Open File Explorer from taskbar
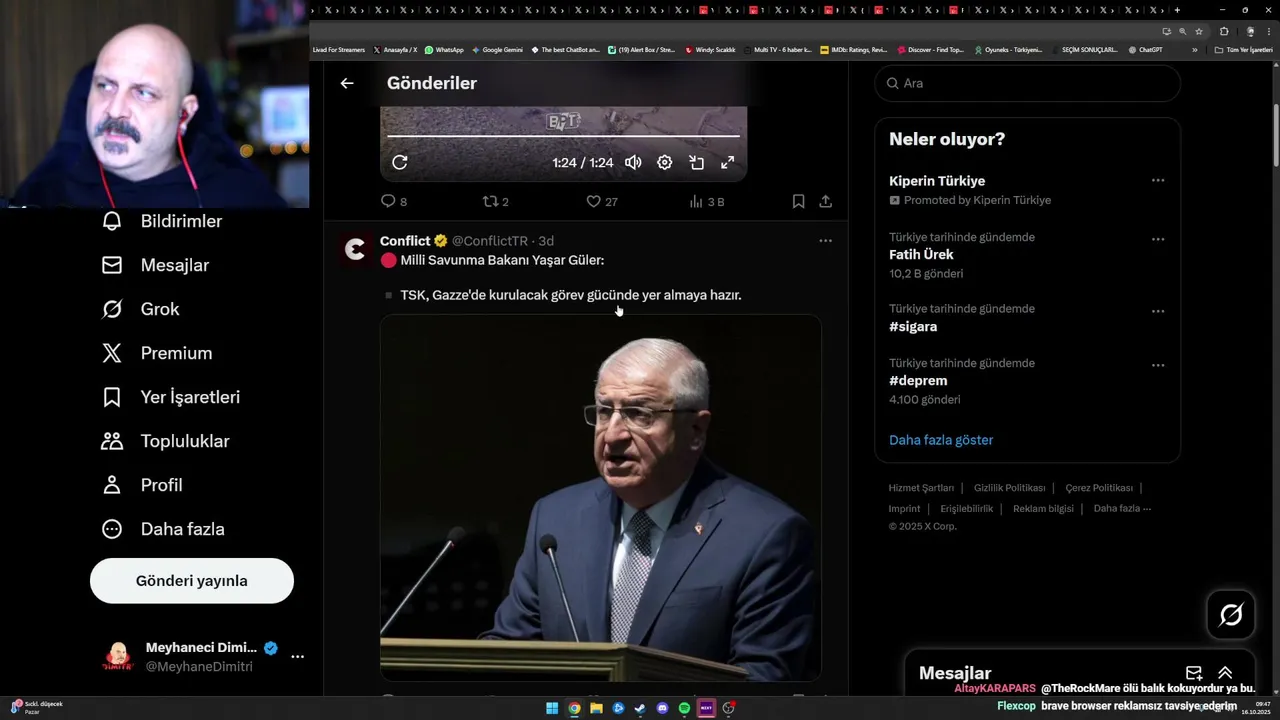 click(x=596, y=708)
